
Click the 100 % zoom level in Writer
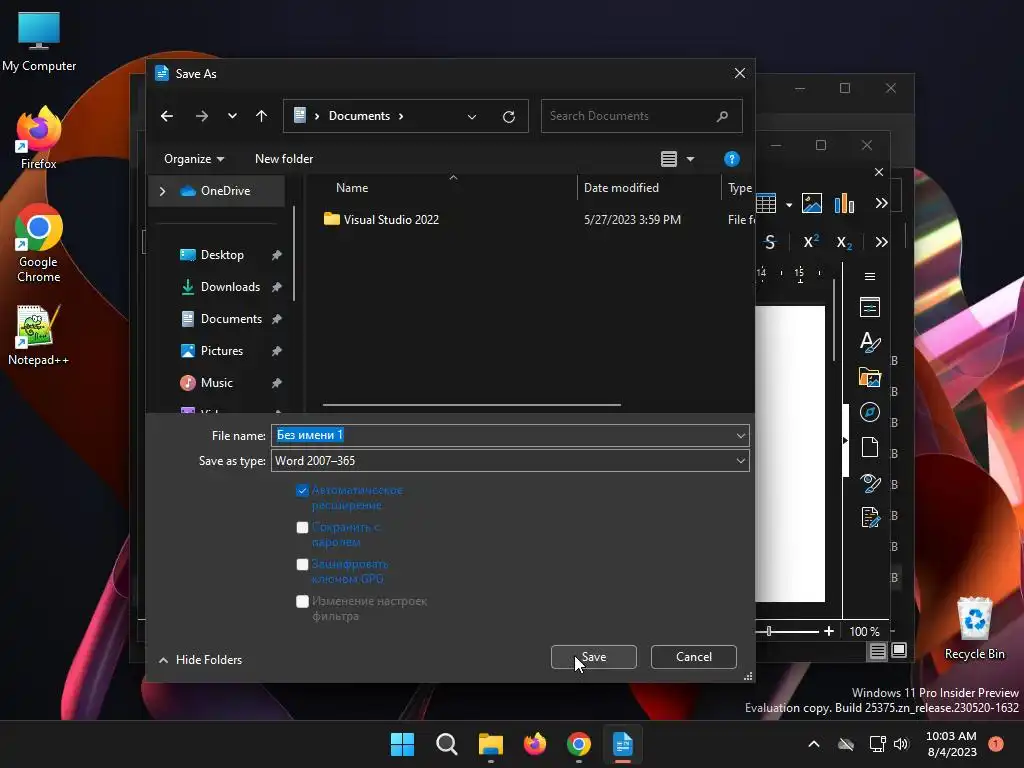coord(864,632)
